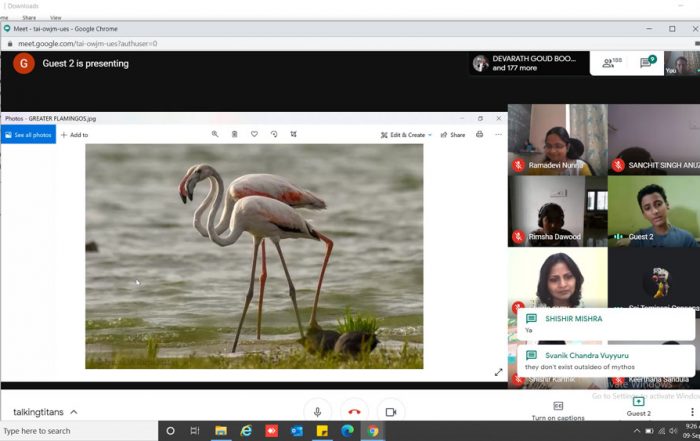Image resolution: width=700 pixels, height=441 pixels.
Task: Click the Windows search box
Action: 79,431
